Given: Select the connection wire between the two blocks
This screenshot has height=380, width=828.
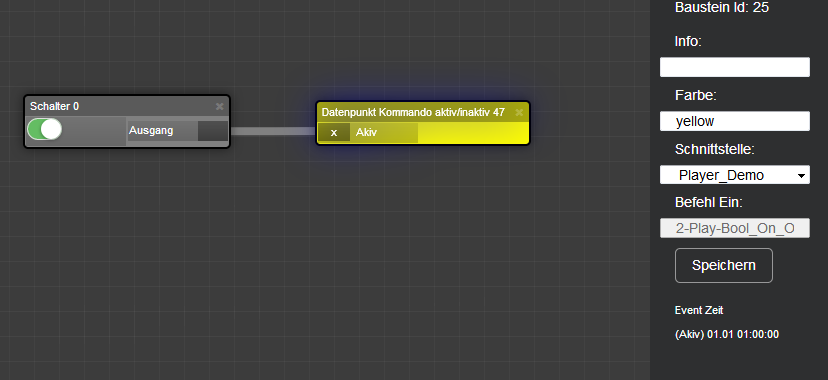Looking at the screenshot, I should 273,131.
